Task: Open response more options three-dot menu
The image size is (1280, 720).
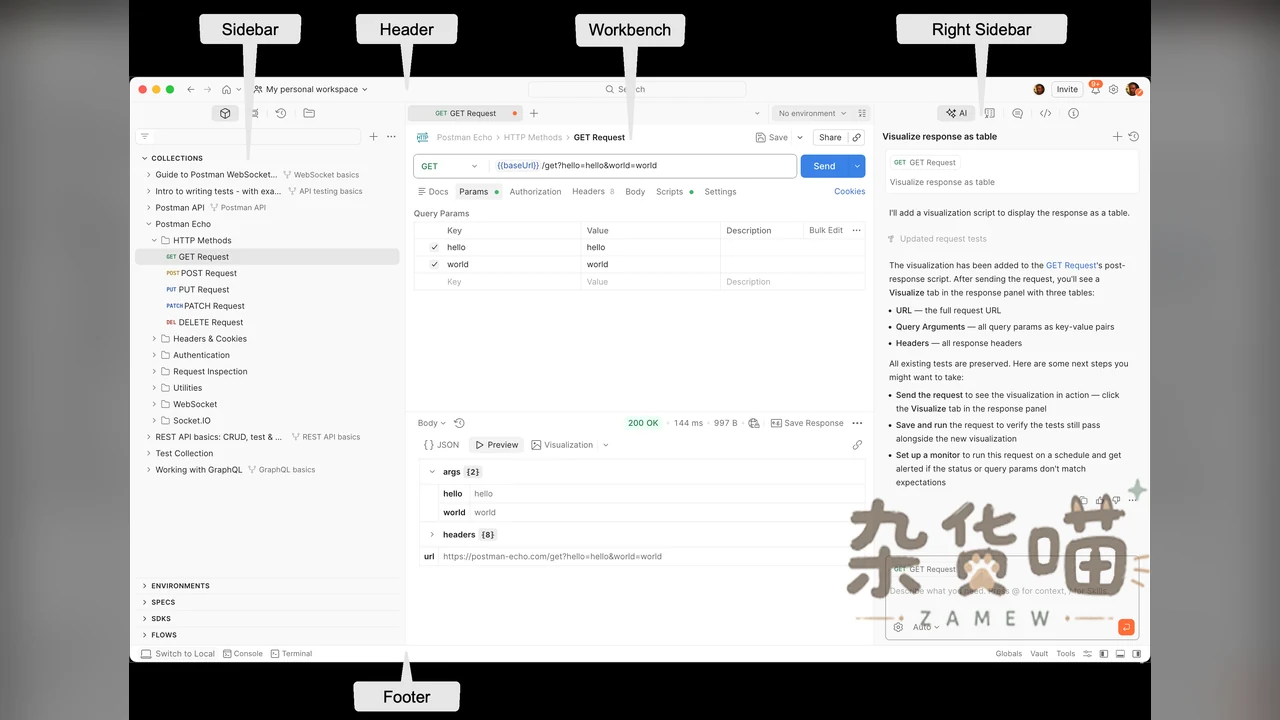Action: point(856,423)
